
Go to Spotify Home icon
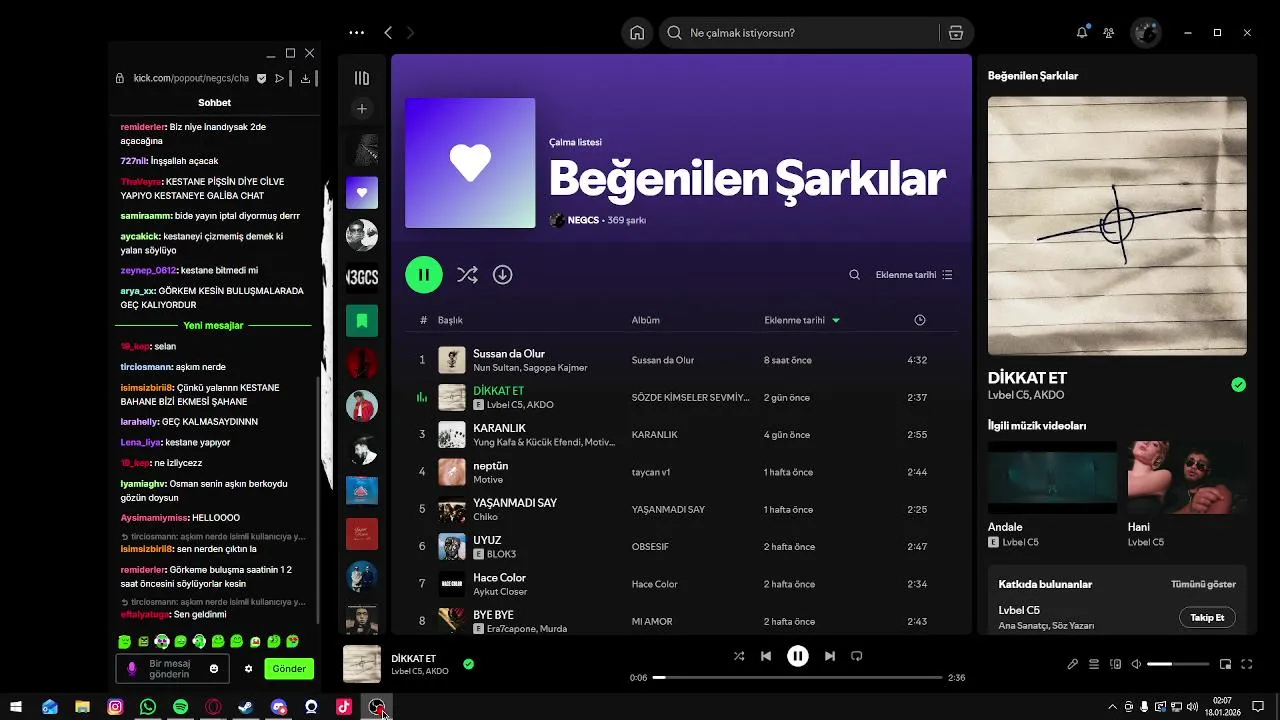pos(637,33)
